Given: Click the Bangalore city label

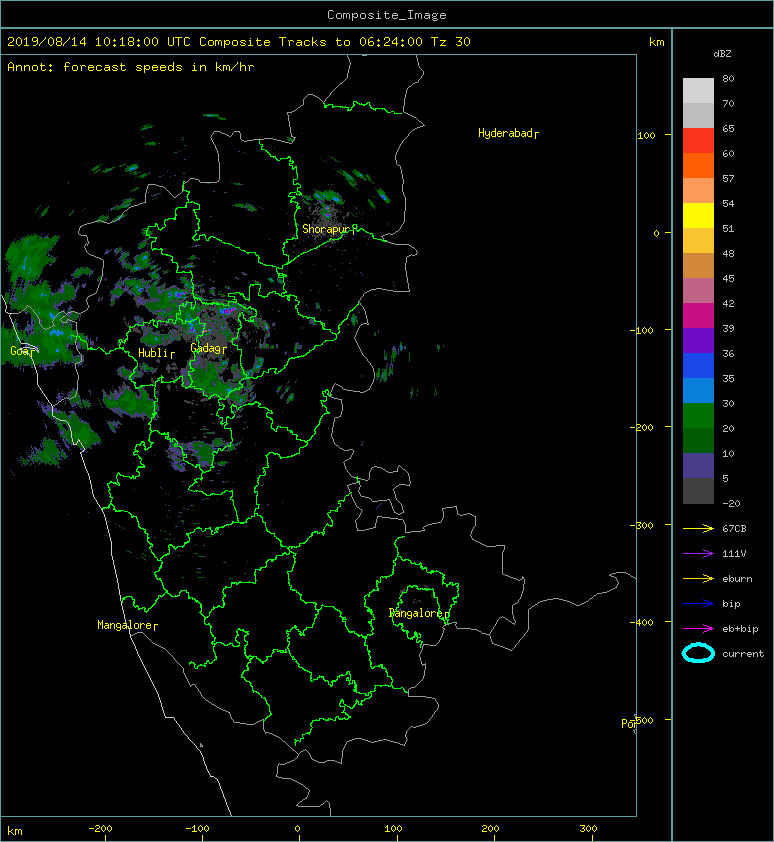Looking at the screenshot, I should click(416, 613).
